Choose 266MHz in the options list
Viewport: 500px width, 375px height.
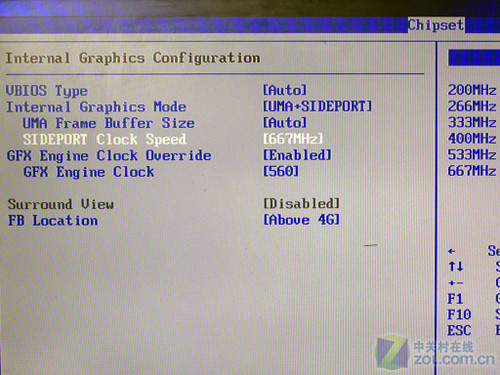pos(472,106)
